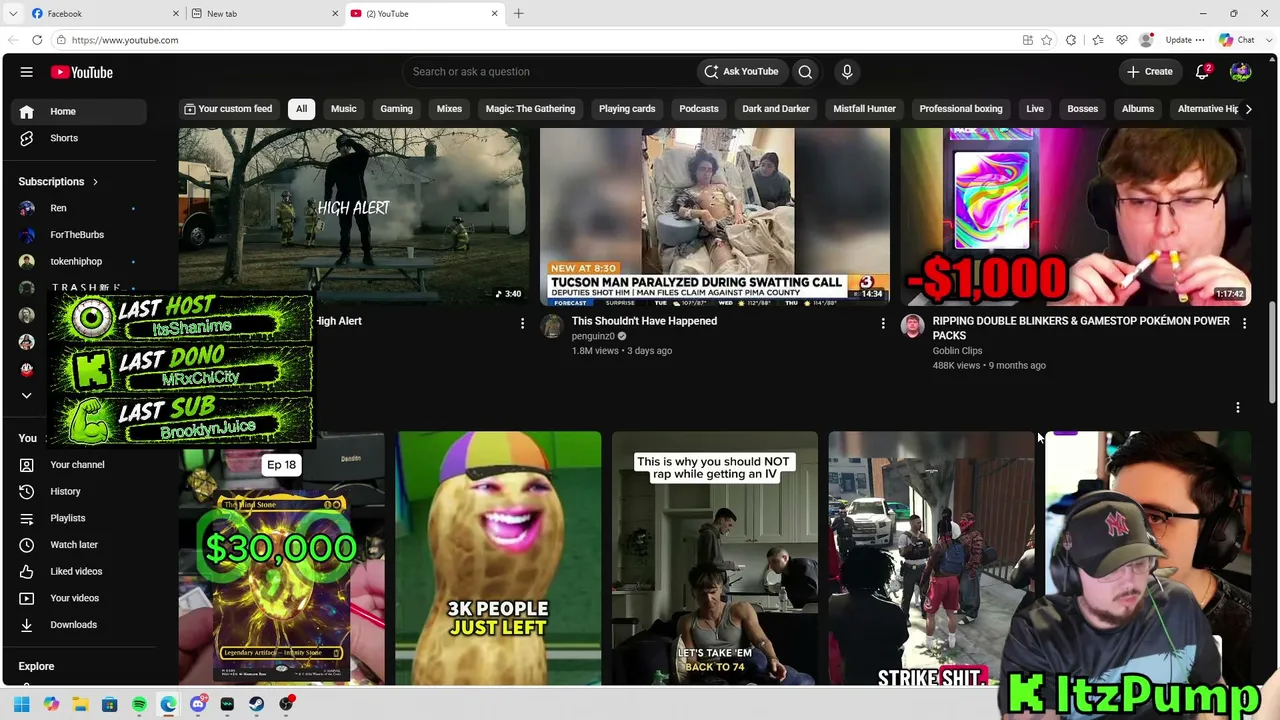Click the Goblin Clips channel avatar
This screenshot has width=1280, height=720.
tap(913, 326)
